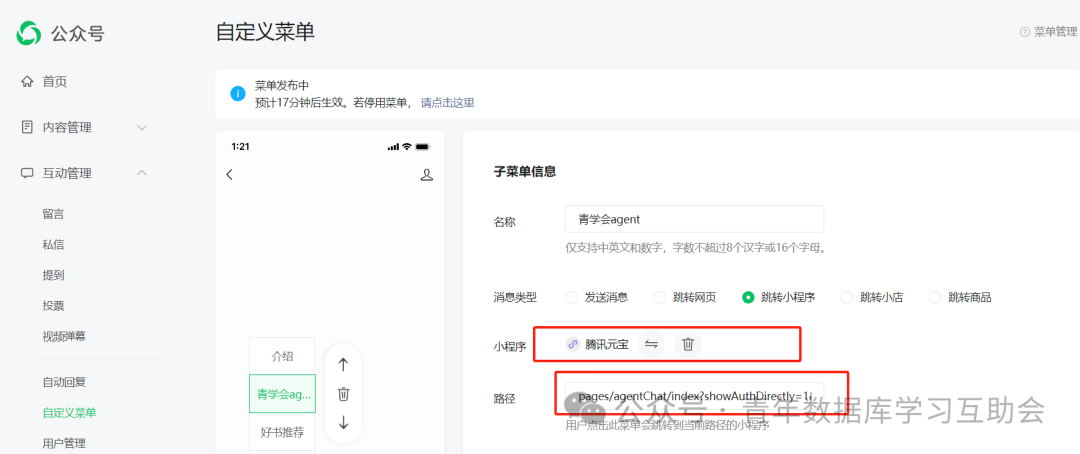This screenshot has height=454, width=1080.
Task: Click the 首页 home icon
Action: click(27, 82)
